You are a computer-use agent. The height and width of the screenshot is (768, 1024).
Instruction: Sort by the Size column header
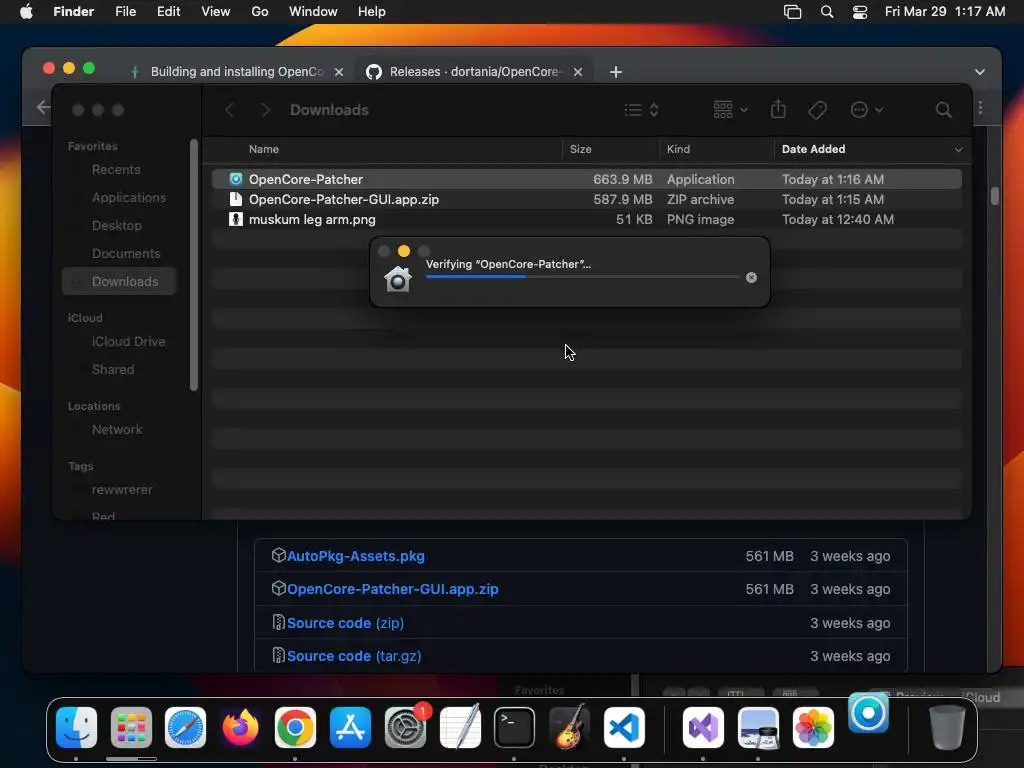610,149
